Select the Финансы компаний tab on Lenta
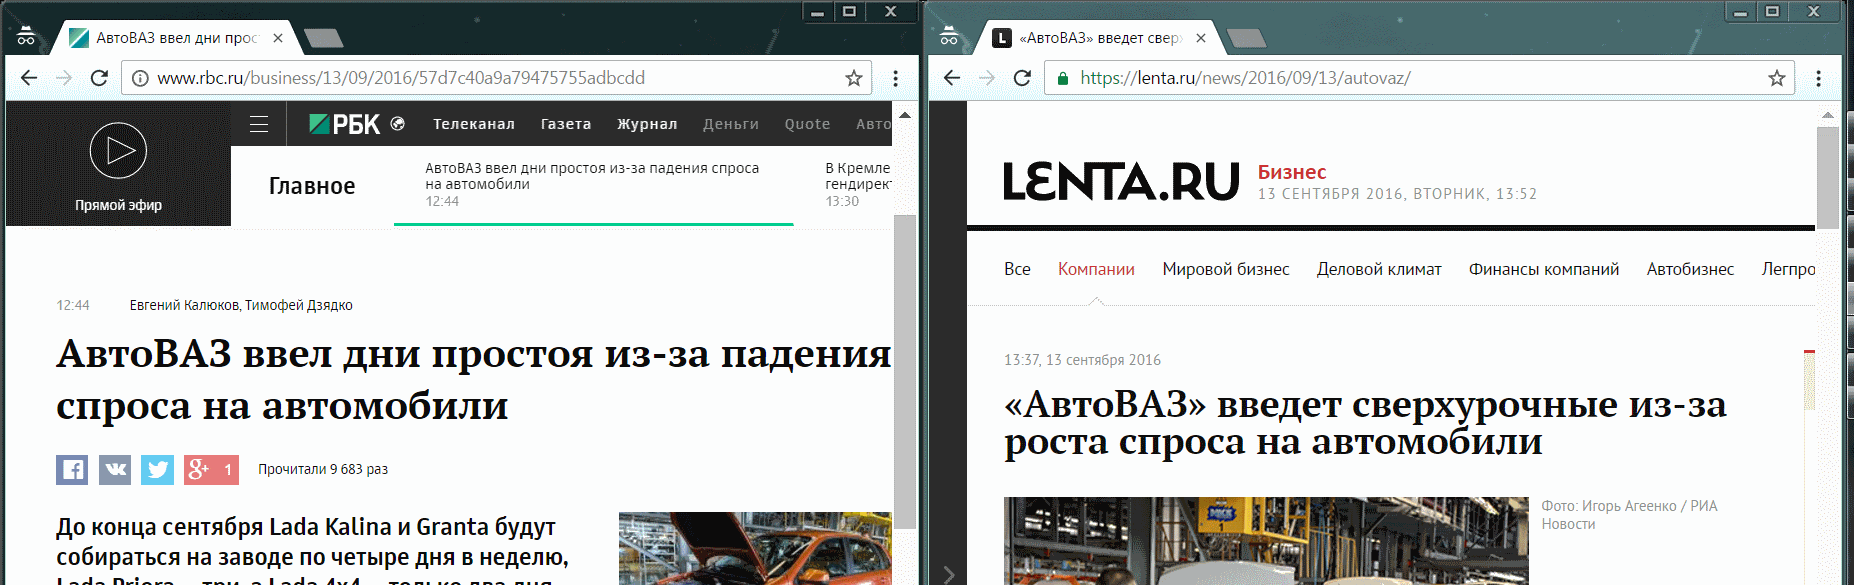The image size is (1854, 585). [1544, 269]
